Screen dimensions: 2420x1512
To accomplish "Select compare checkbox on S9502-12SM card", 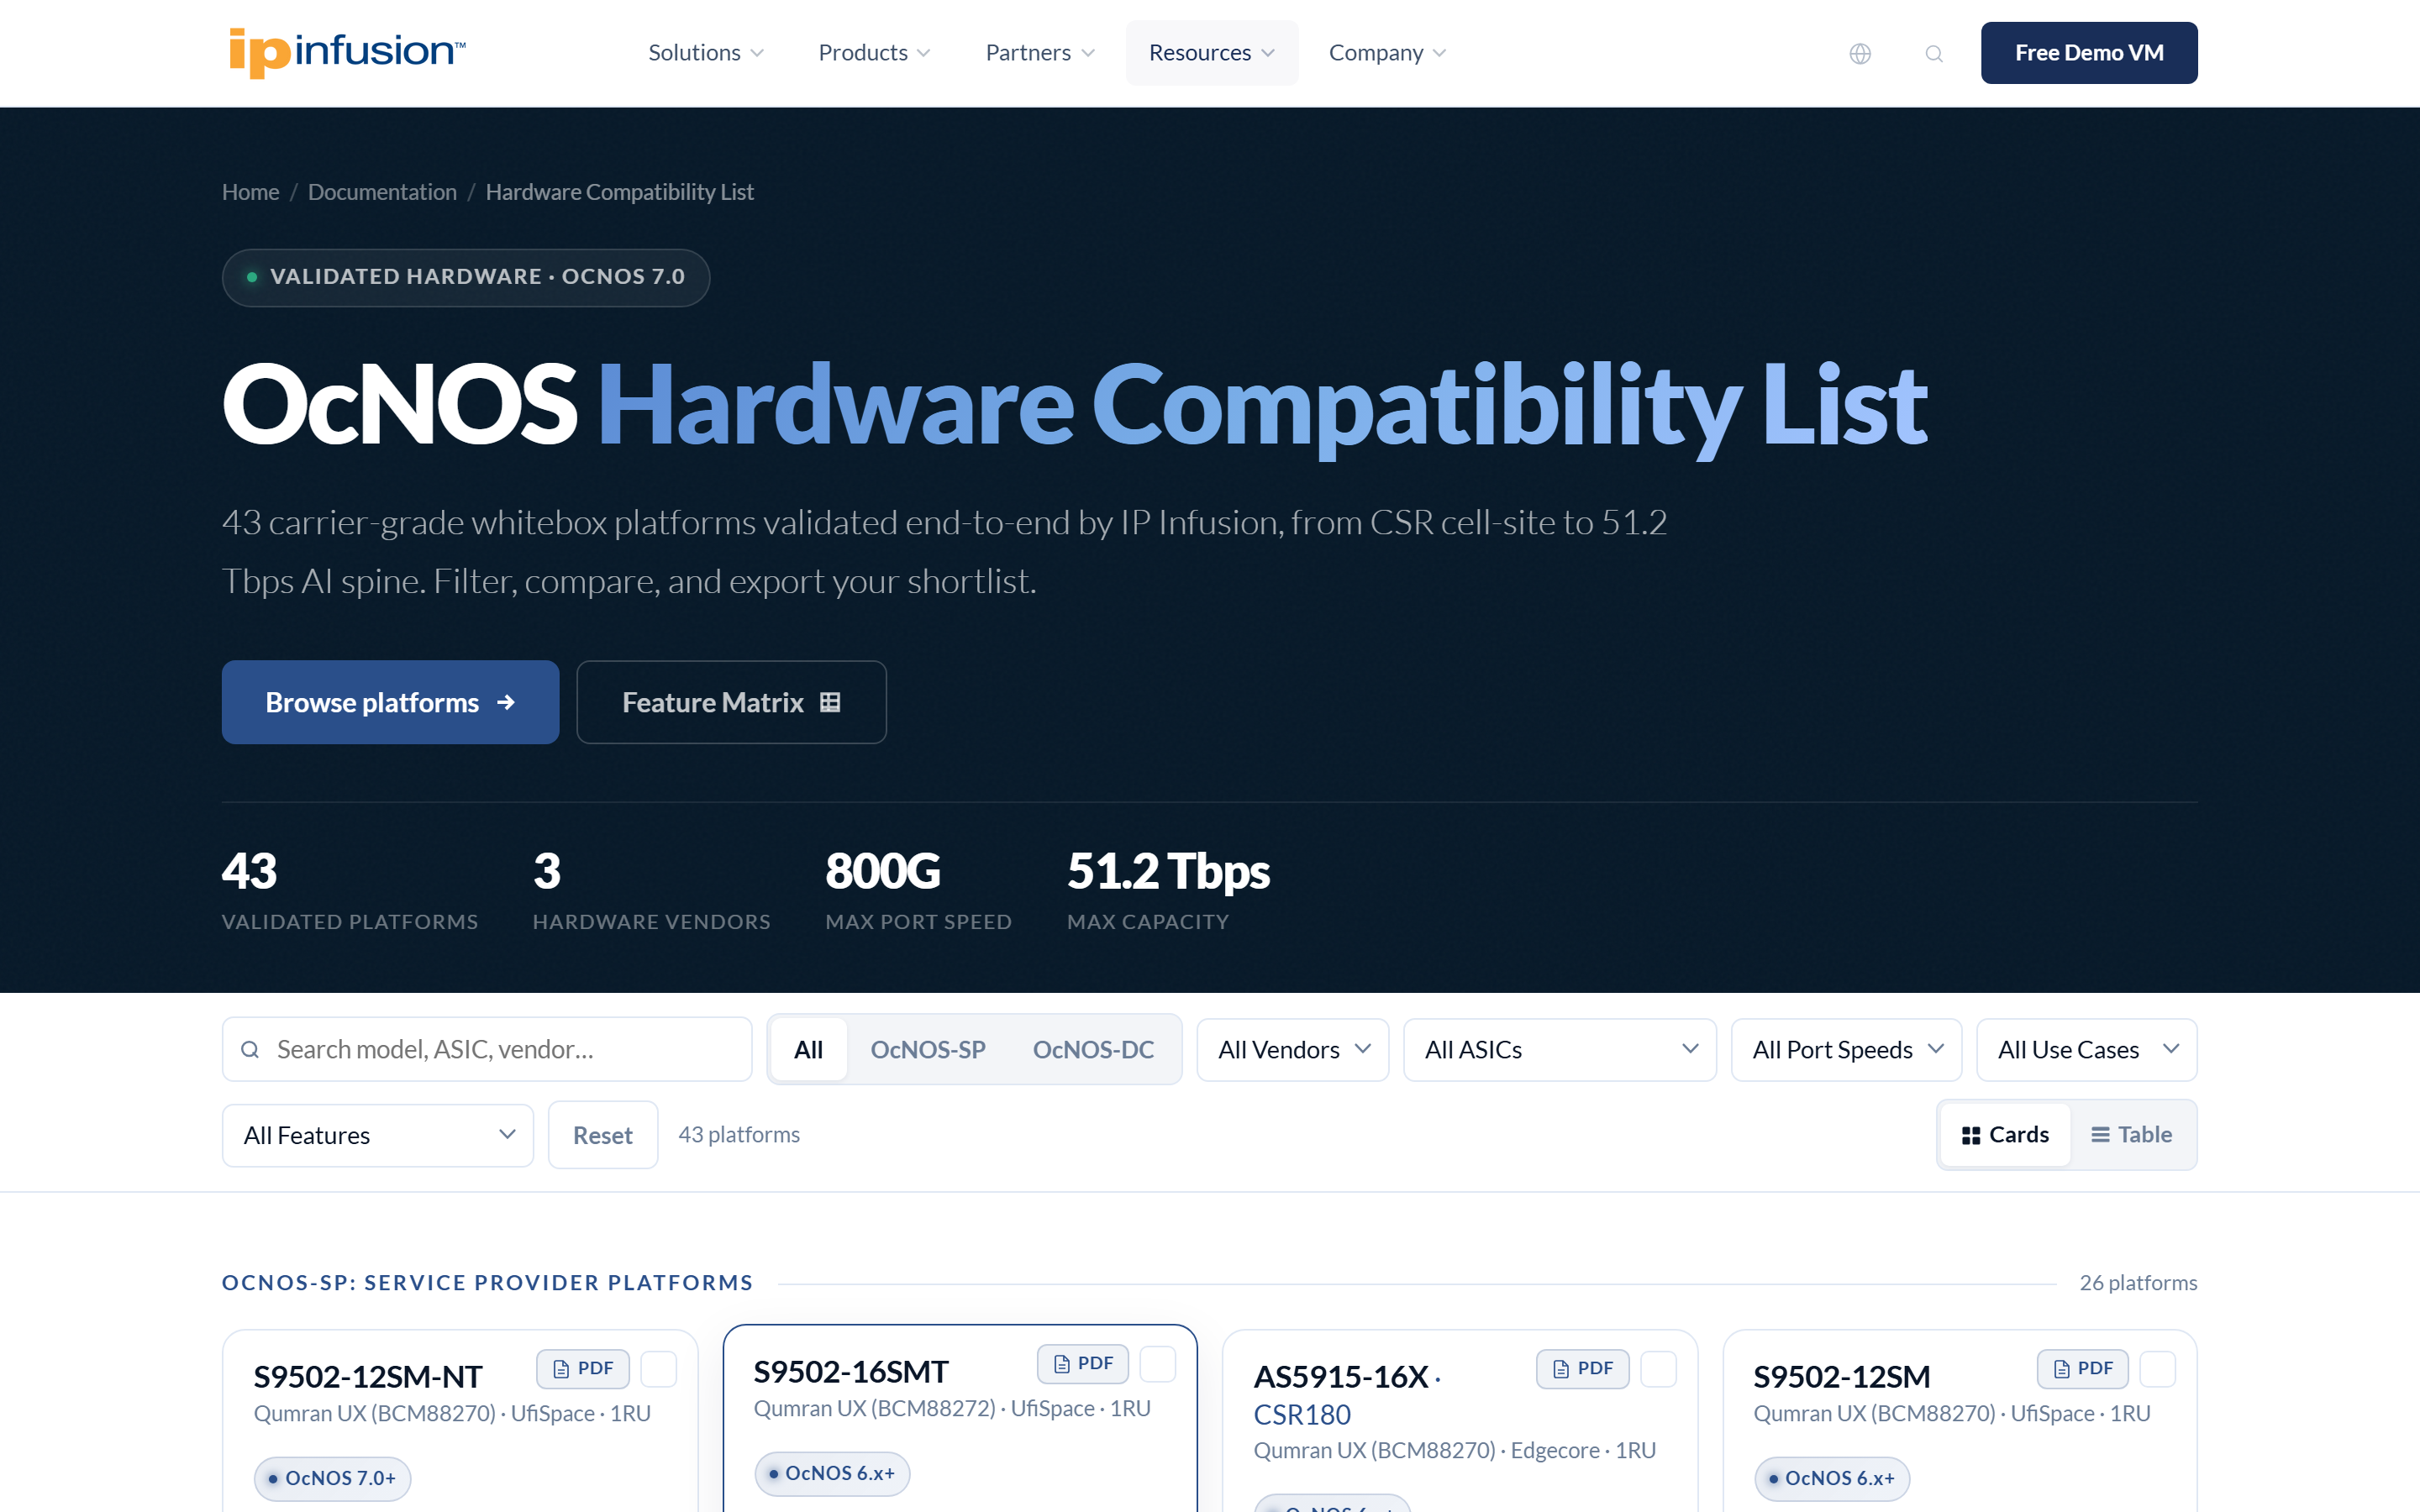I will click(2158, 1369).
